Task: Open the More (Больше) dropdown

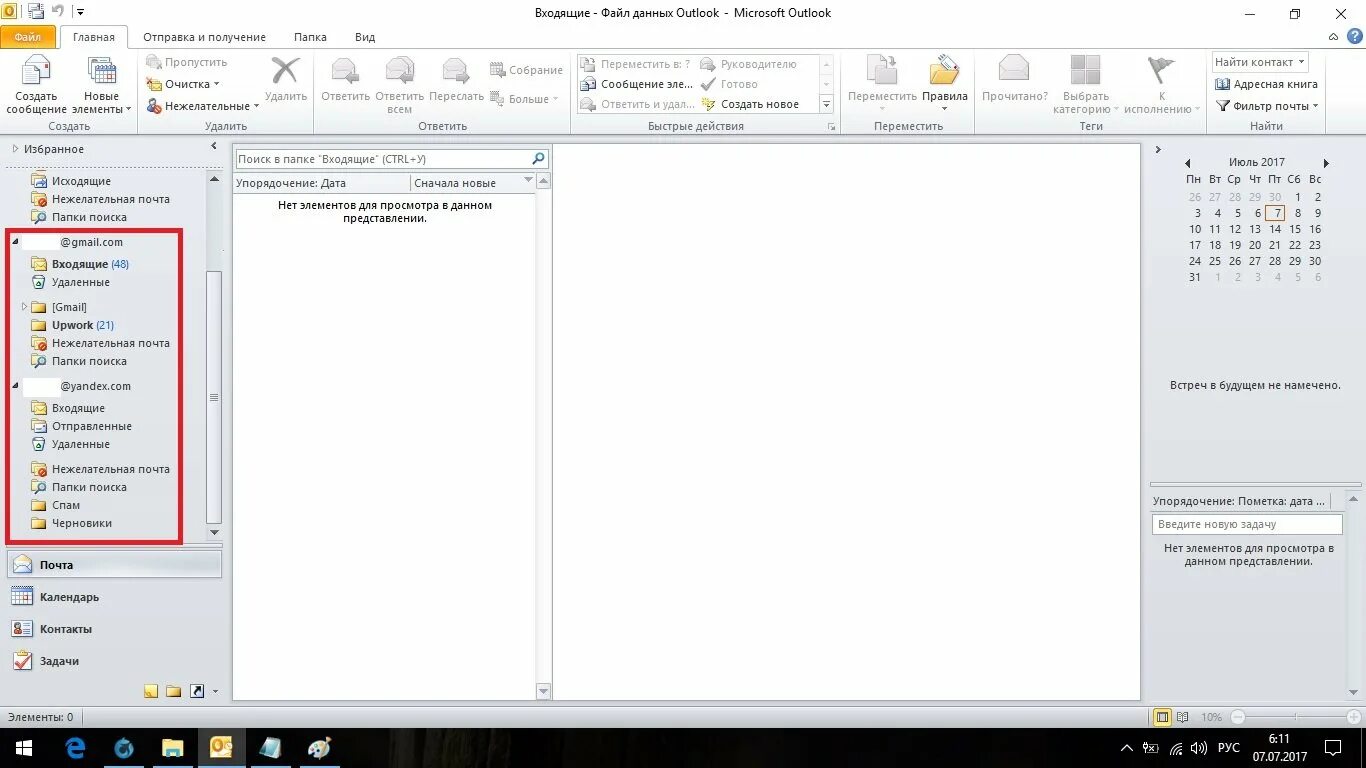Action: pyautogui.click(x=524, y=99)
